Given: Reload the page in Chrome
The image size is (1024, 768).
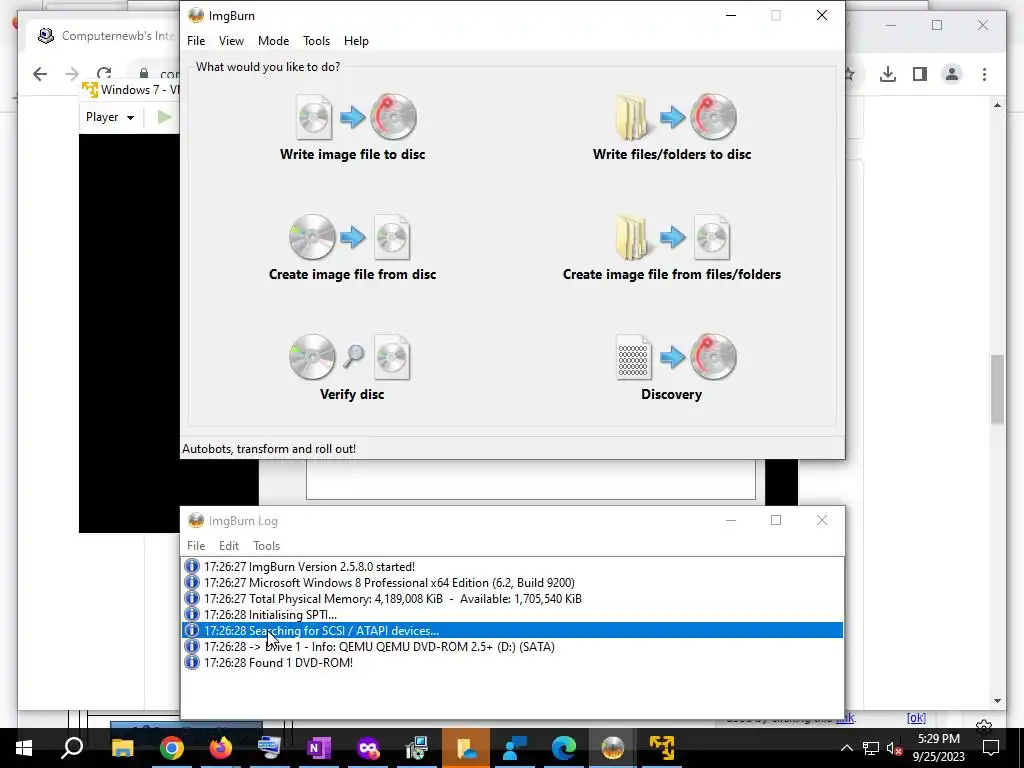Looking at the screenshot, I should (103, 74).
